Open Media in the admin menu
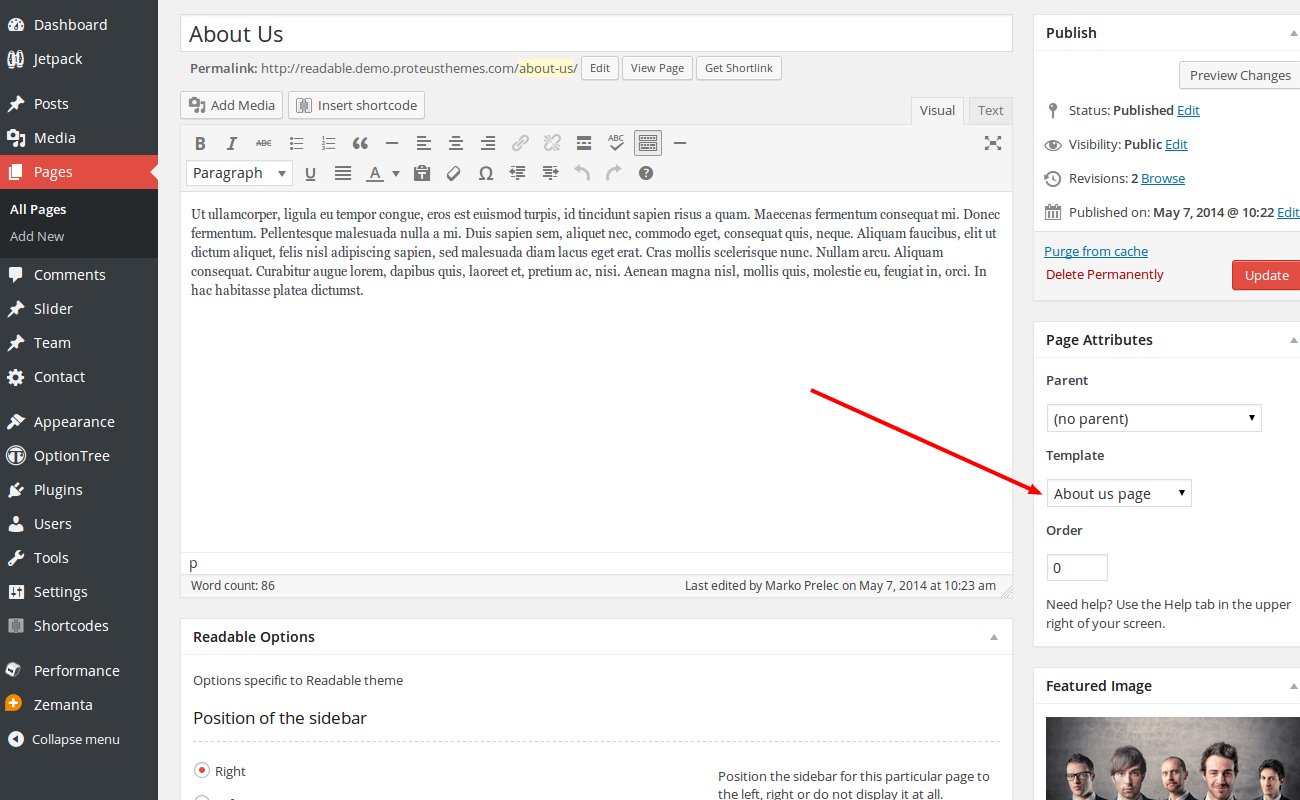The image size is (1300, 800). pyautogui.click(x=79, y=138)
